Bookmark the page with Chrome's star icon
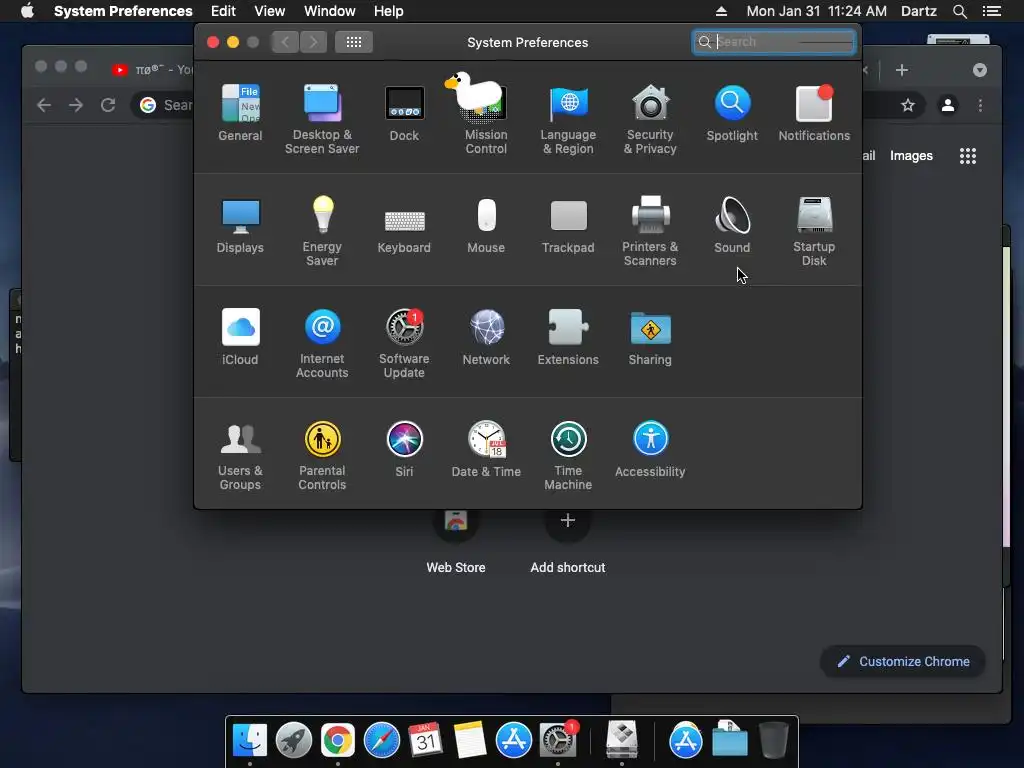Viewport: 1024px width, 768px height. point(908,105)
